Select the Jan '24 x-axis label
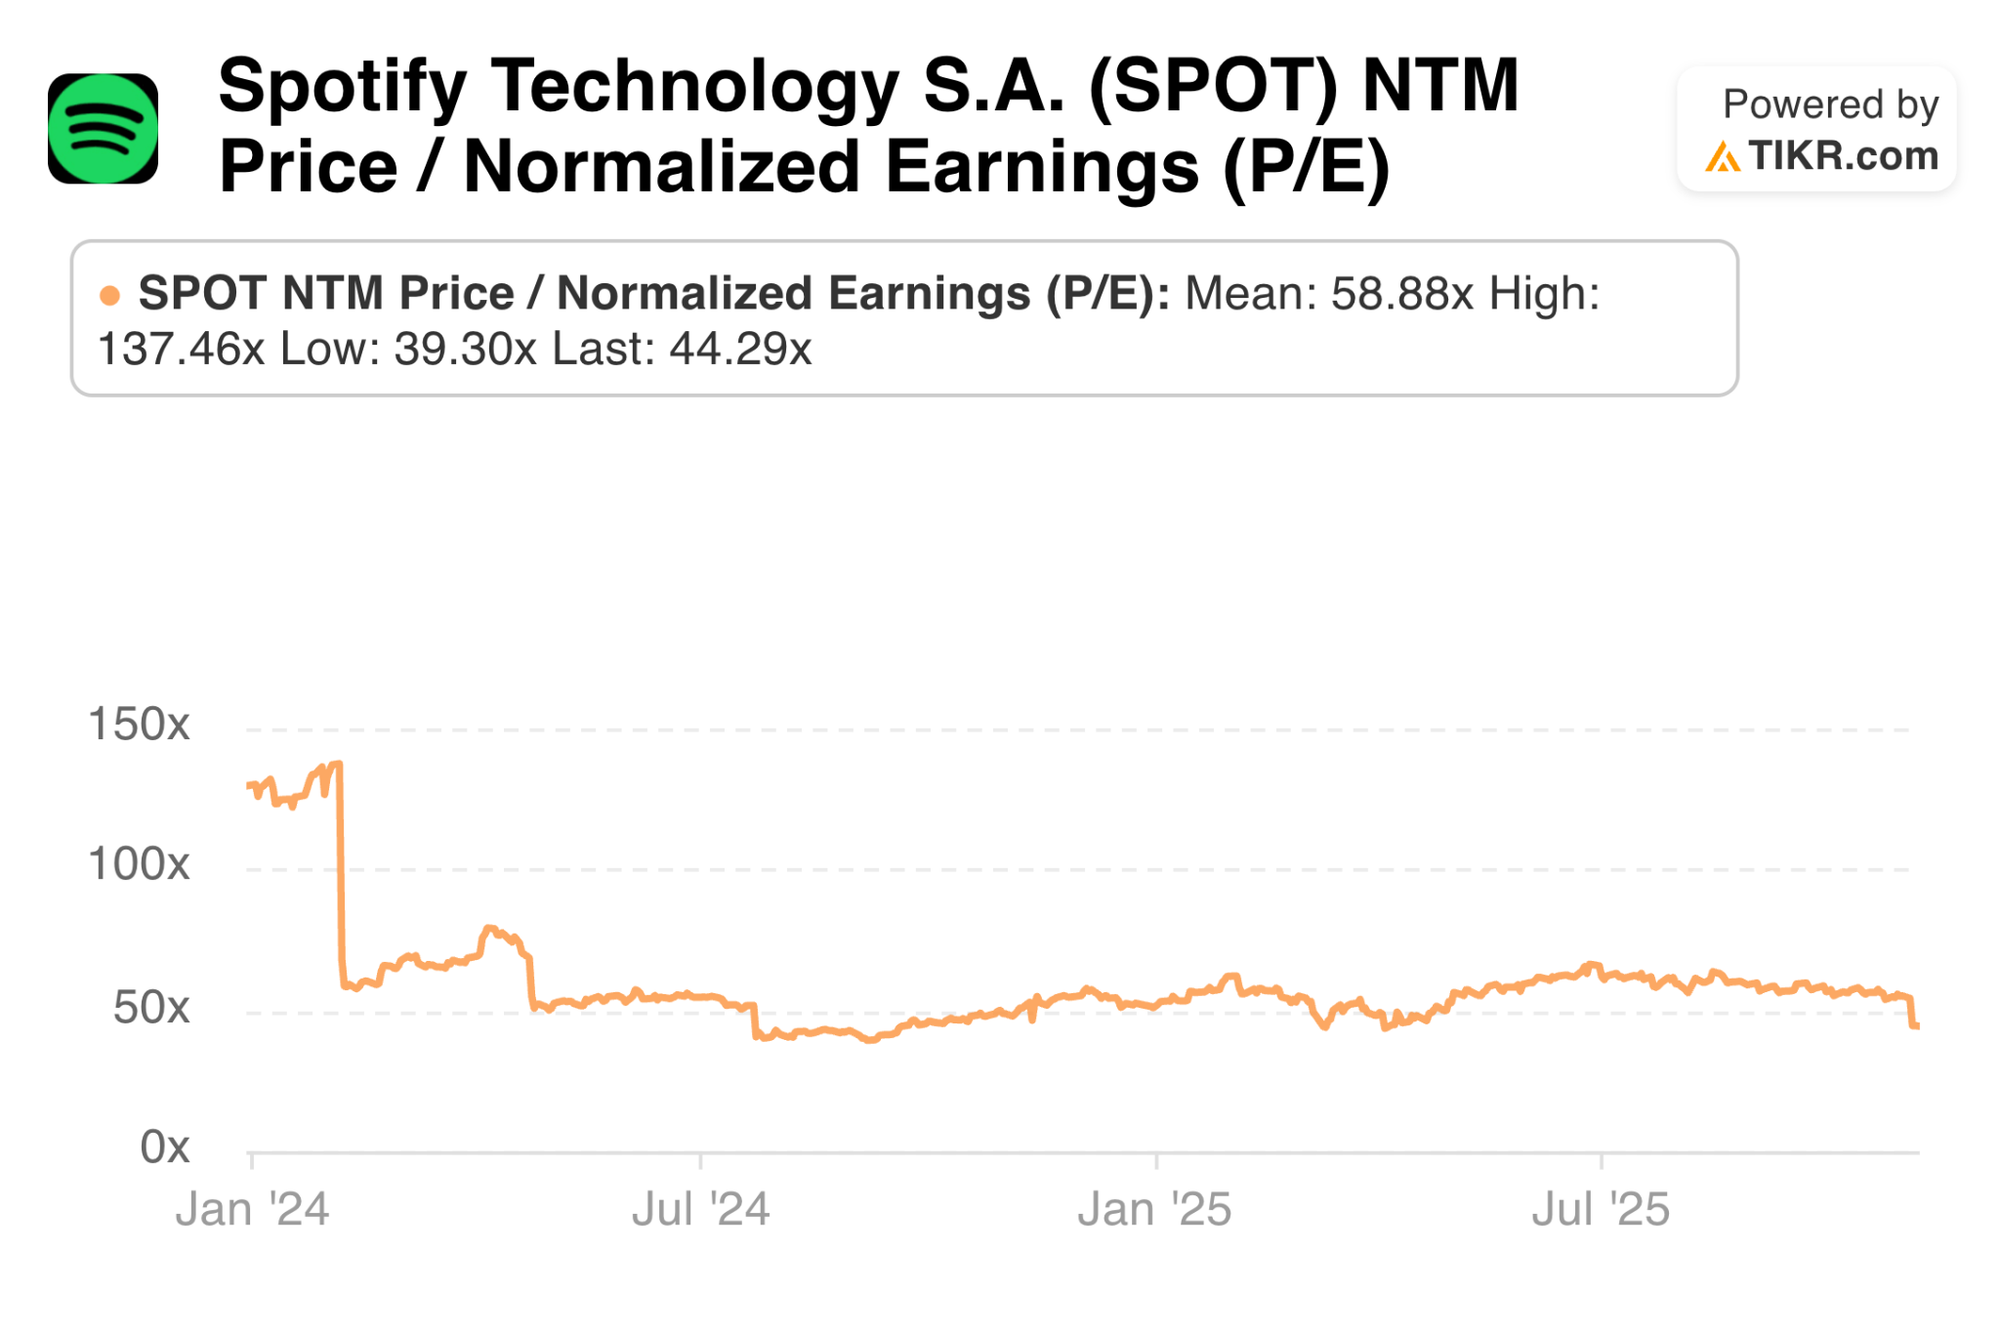Image resolution: width=2000 pixels, height=1333 pixels. pyautogui.click(x=252, y=1210)
